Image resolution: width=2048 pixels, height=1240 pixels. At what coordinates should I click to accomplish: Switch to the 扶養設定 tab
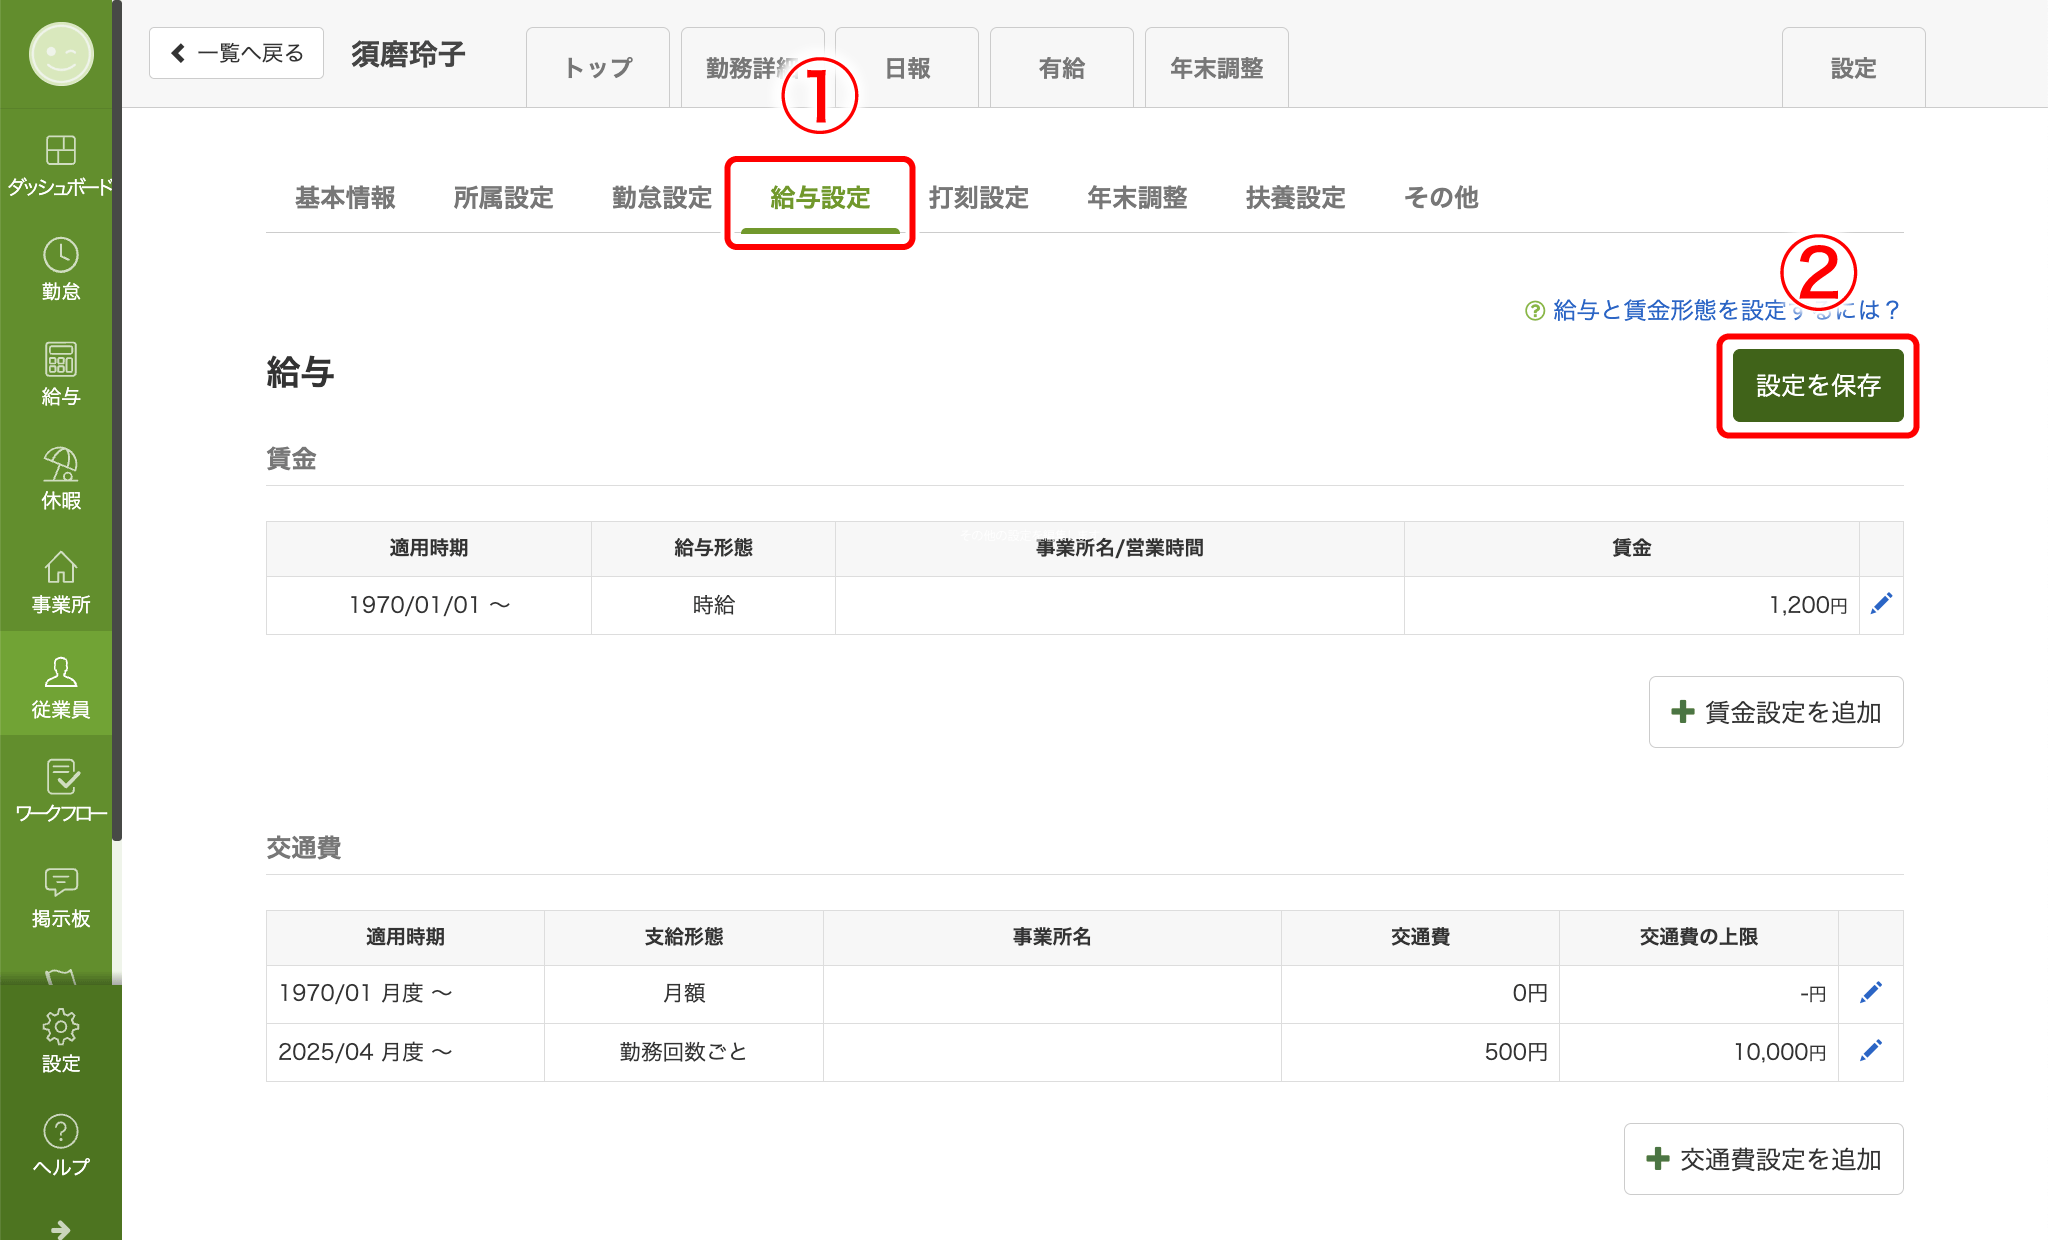tap(1295, 198)
